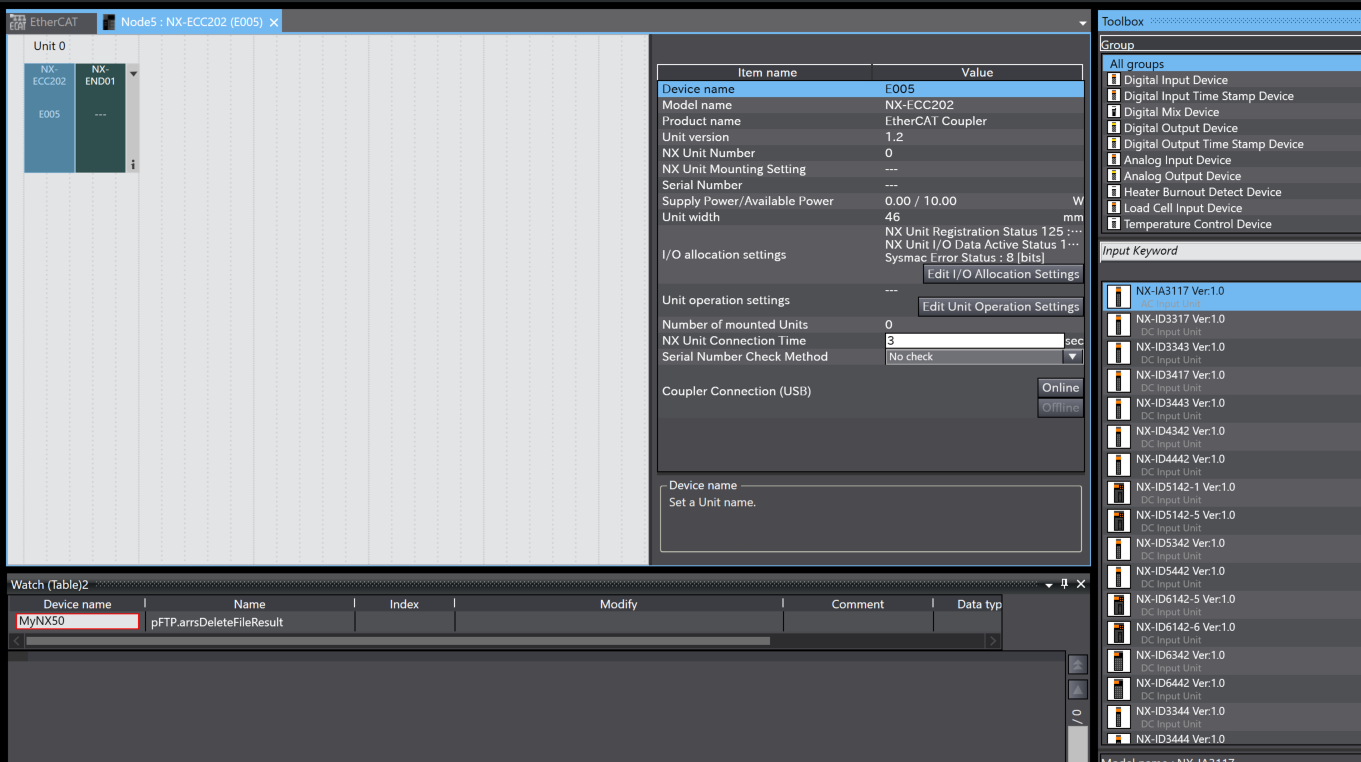Screen dimensions: 1361x762
Task: Click the Input Keyword search field
Action: 1230,251
